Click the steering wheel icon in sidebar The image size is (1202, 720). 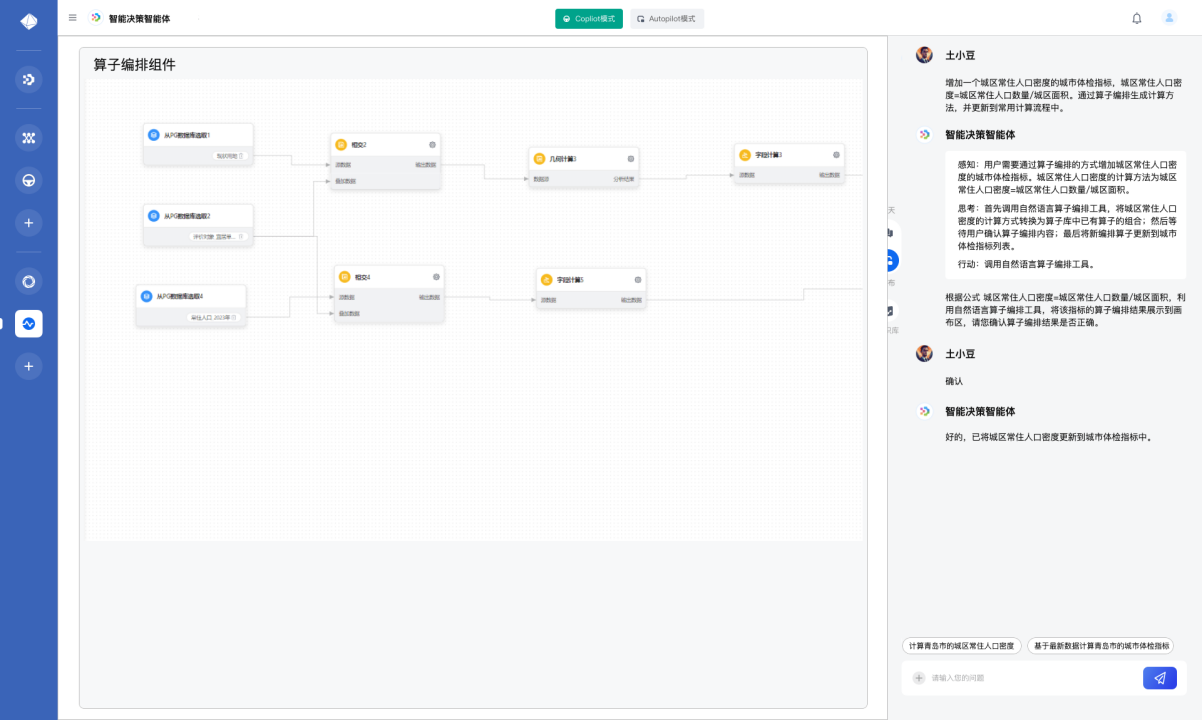[x=29, y=180]
